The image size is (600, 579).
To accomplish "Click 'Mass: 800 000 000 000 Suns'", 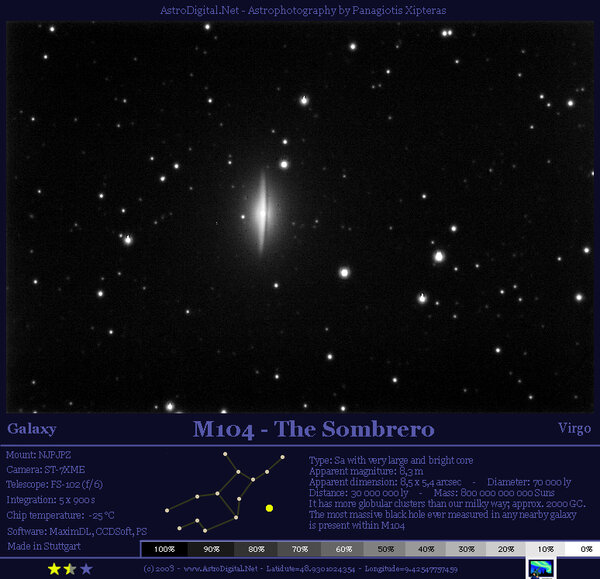I will coord(494,493).
